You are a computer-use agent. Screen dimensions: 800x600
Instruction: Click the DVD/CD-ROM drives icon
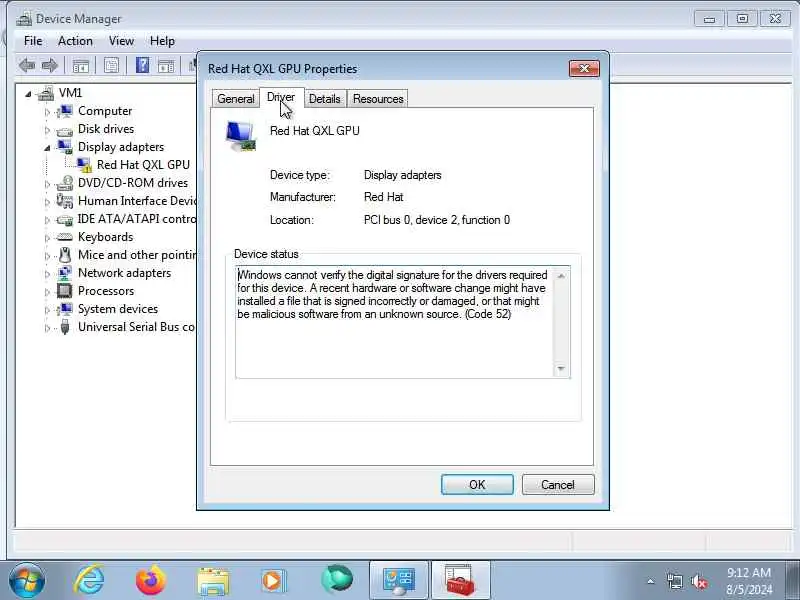coord(65,183)
